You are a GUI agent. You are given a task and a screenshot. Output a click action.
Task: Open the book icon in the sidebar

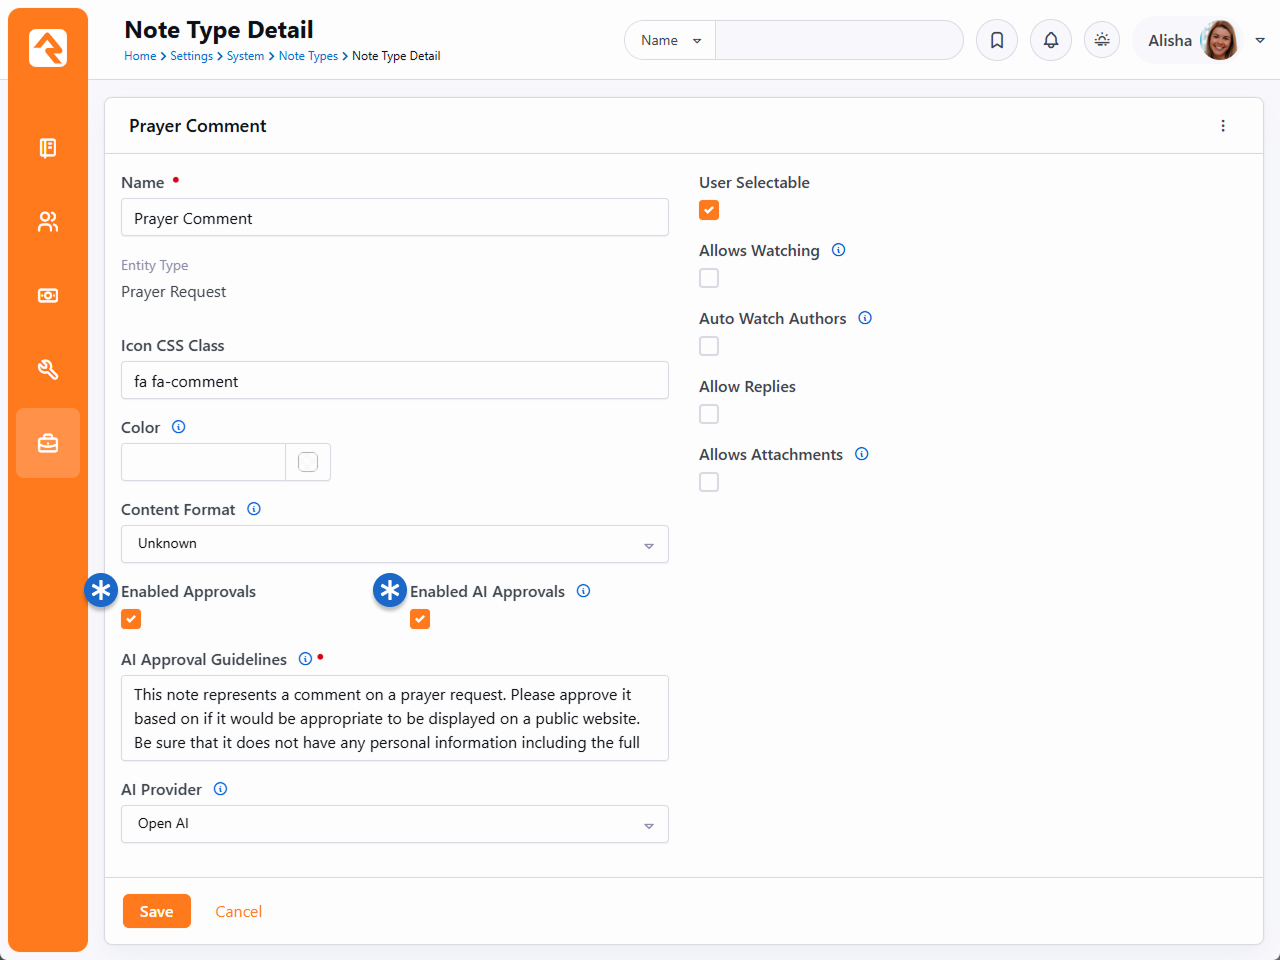point(48,148)
